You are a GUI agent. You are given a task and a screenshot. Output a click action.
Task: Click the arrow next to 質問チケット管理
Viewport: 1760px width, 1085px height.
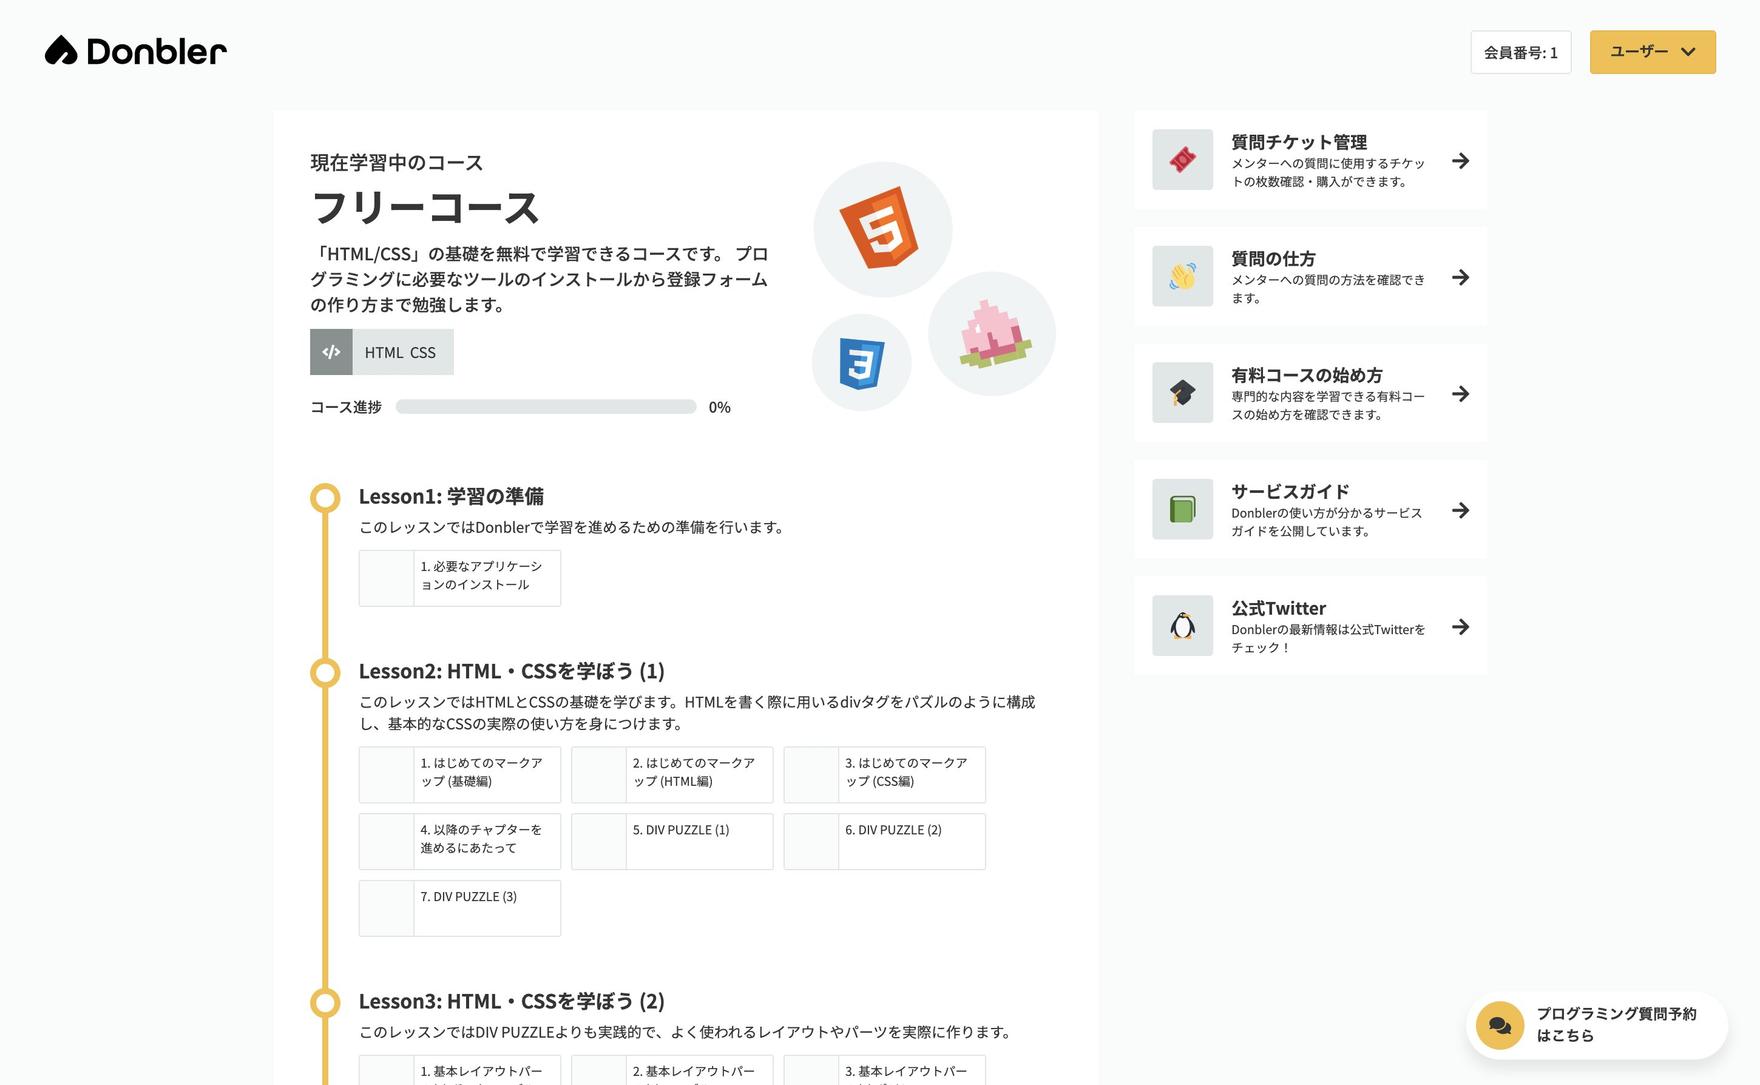click(x=1460, y=161)
